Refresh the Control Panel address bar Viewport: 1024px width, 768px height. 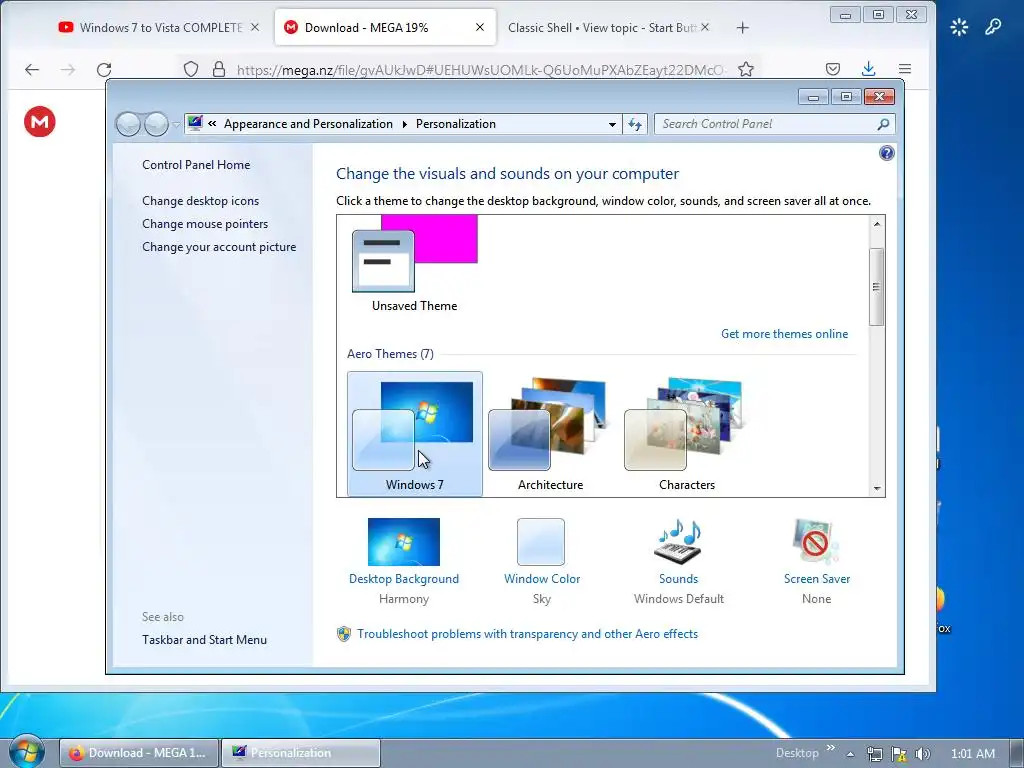coord(635,124)
